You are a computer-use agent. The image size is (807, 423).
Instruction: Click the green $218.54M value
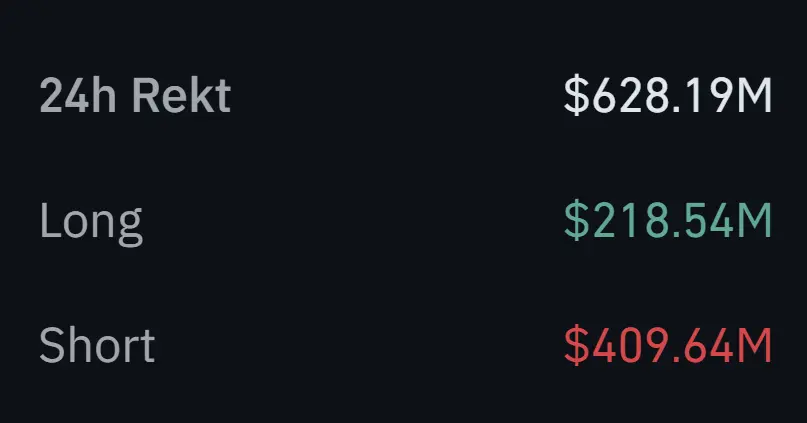coord(668,222)
